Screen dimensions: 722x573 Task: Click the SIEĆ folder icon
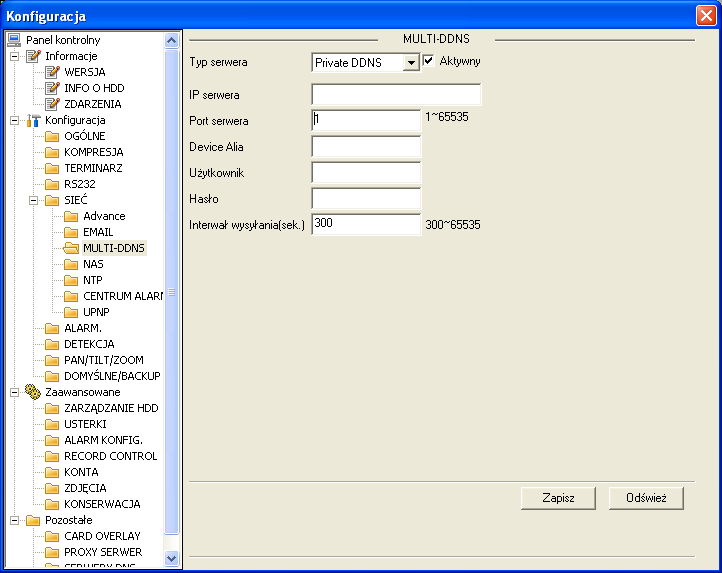click(x=52, y=200)
